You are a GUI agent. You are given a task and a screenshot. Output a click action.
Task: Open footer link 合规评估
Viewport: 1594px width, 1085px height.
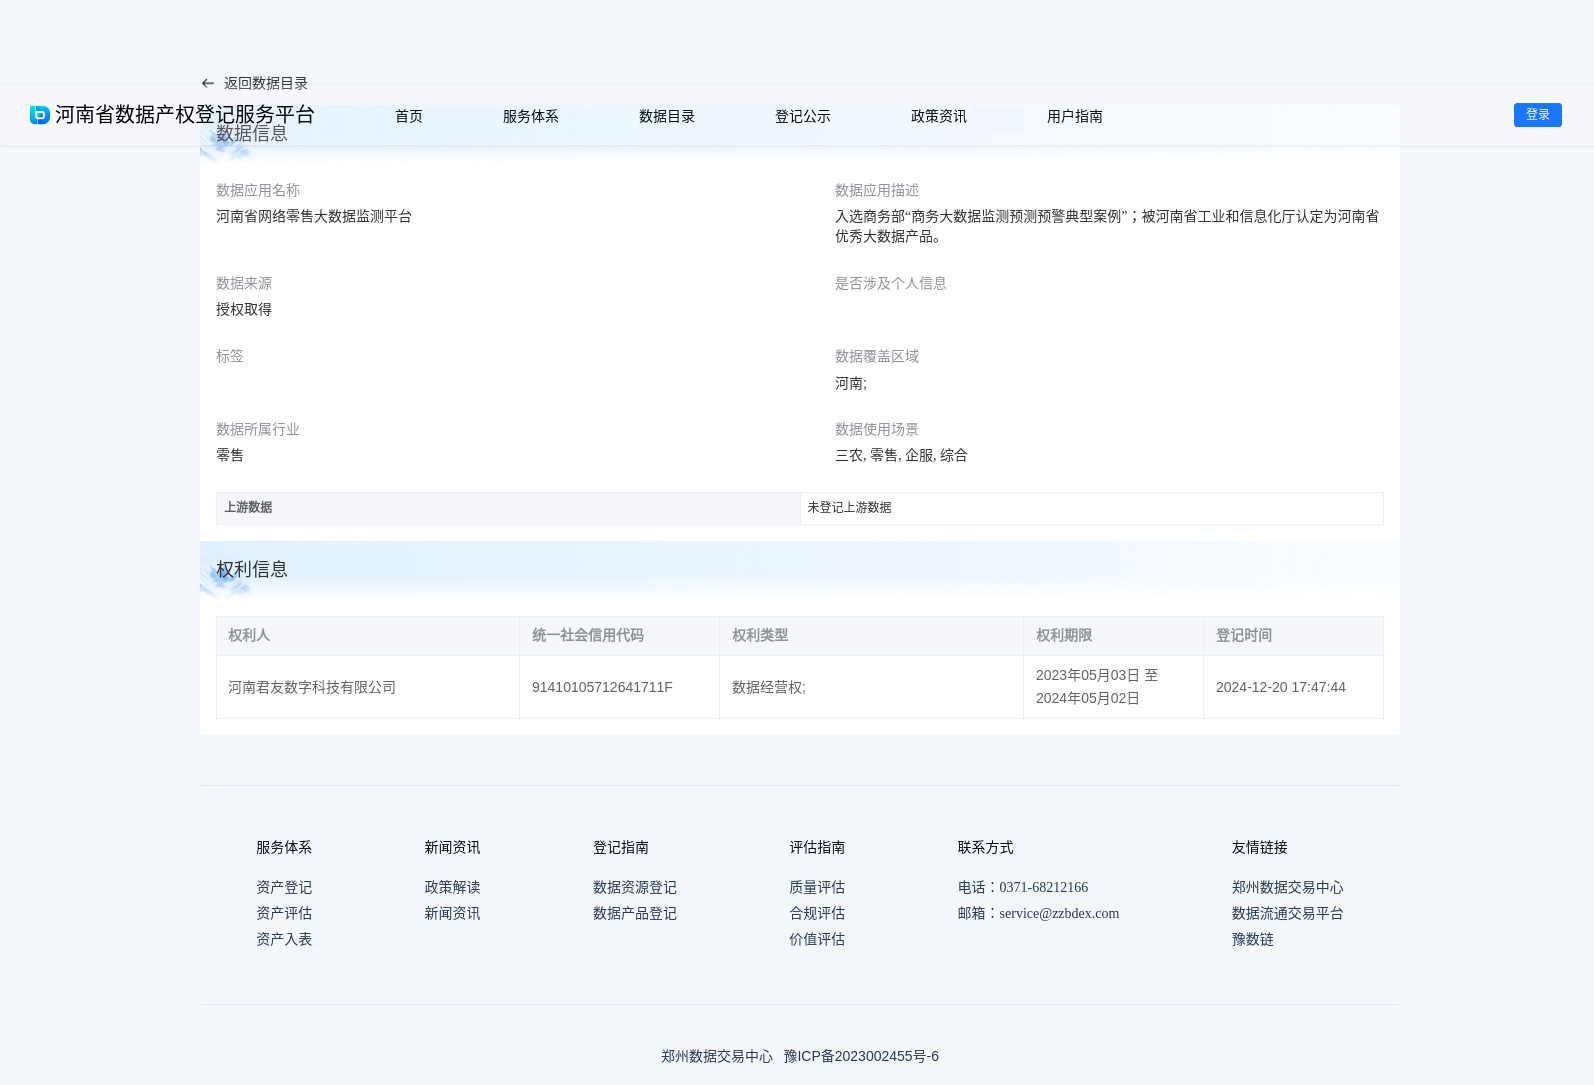[x=817, y=913]
